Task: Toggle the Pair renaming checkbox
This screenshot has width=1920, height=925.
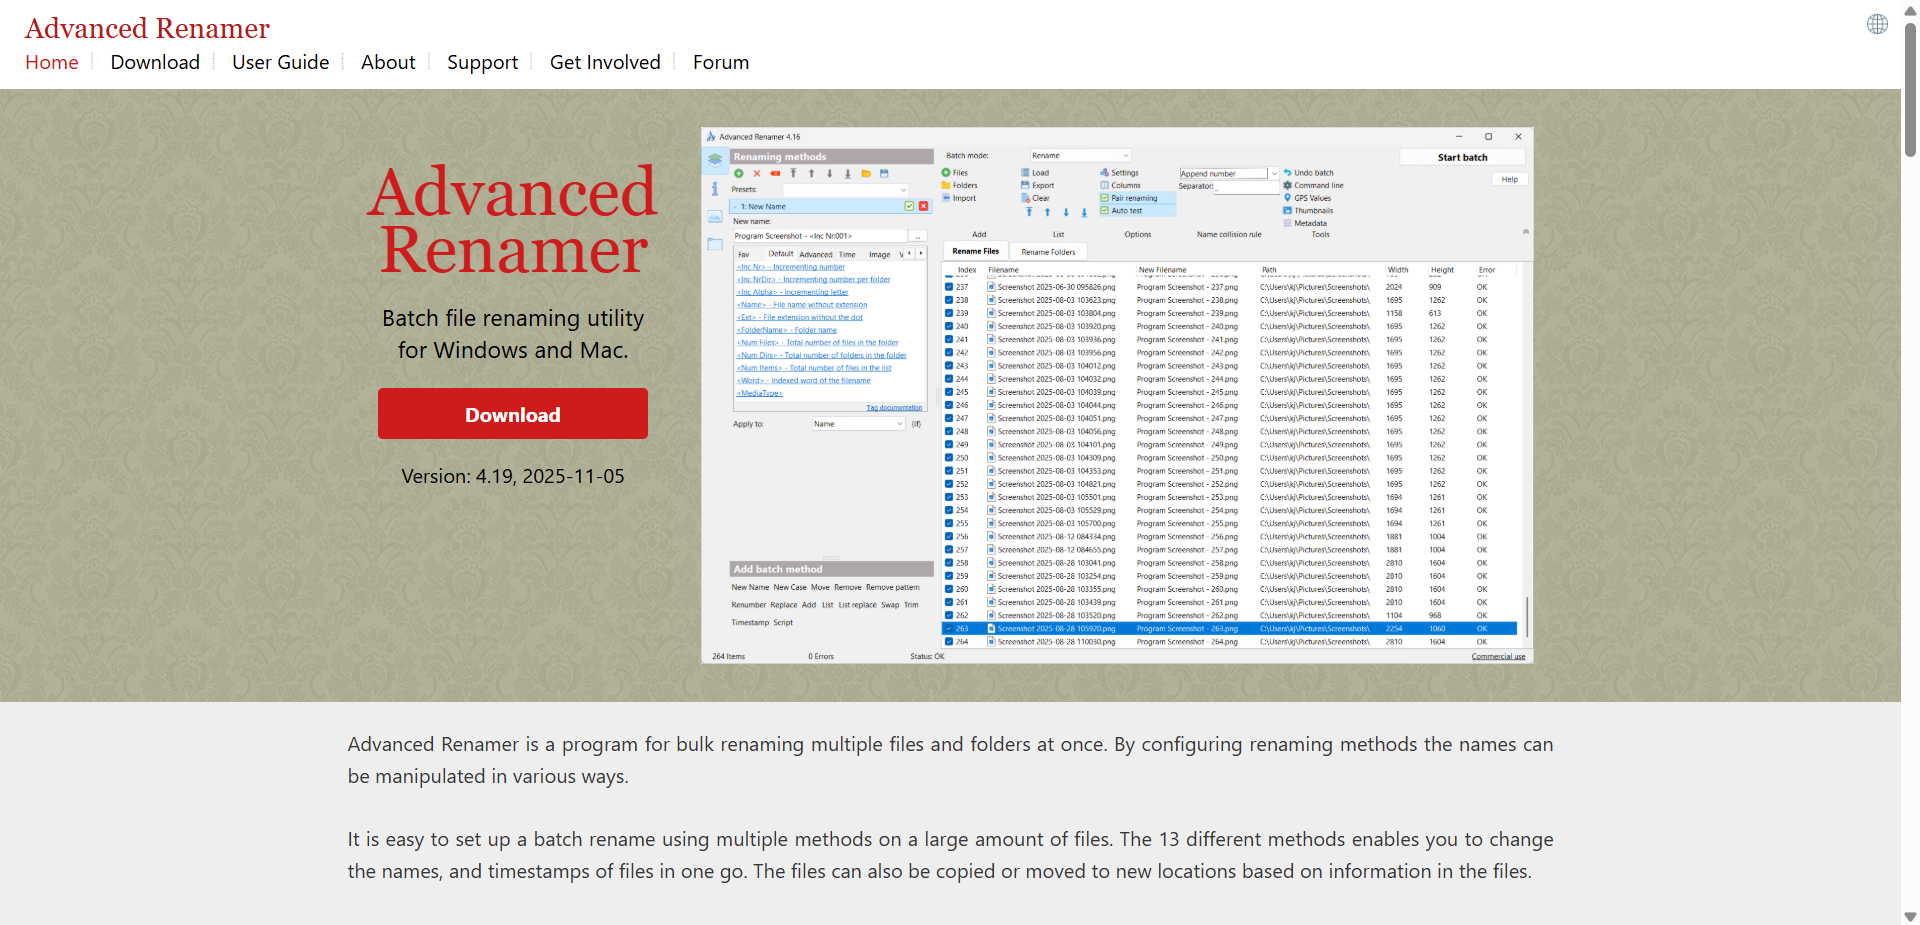Action: pyautogui.click(x=1105, y=198)
